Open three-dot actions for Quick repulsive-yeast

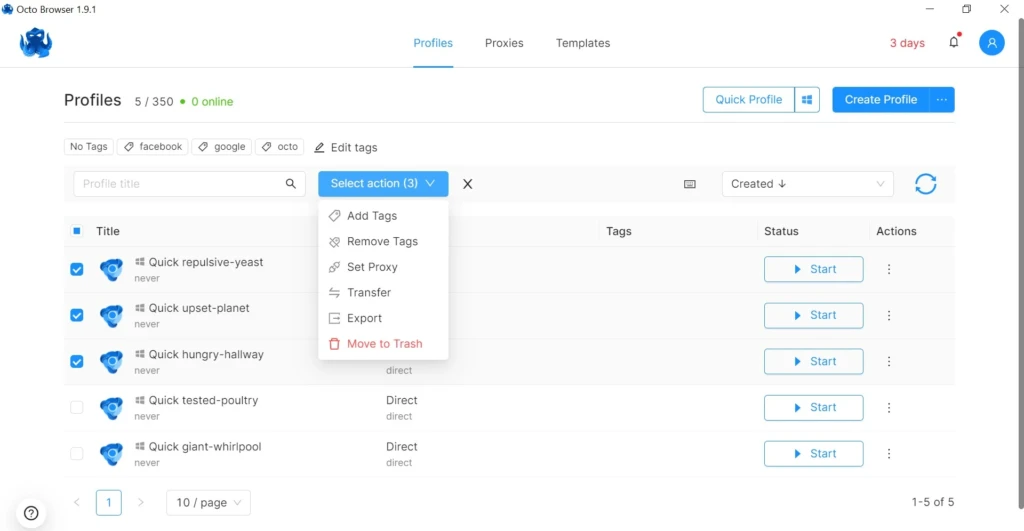[x=889, y=269]
